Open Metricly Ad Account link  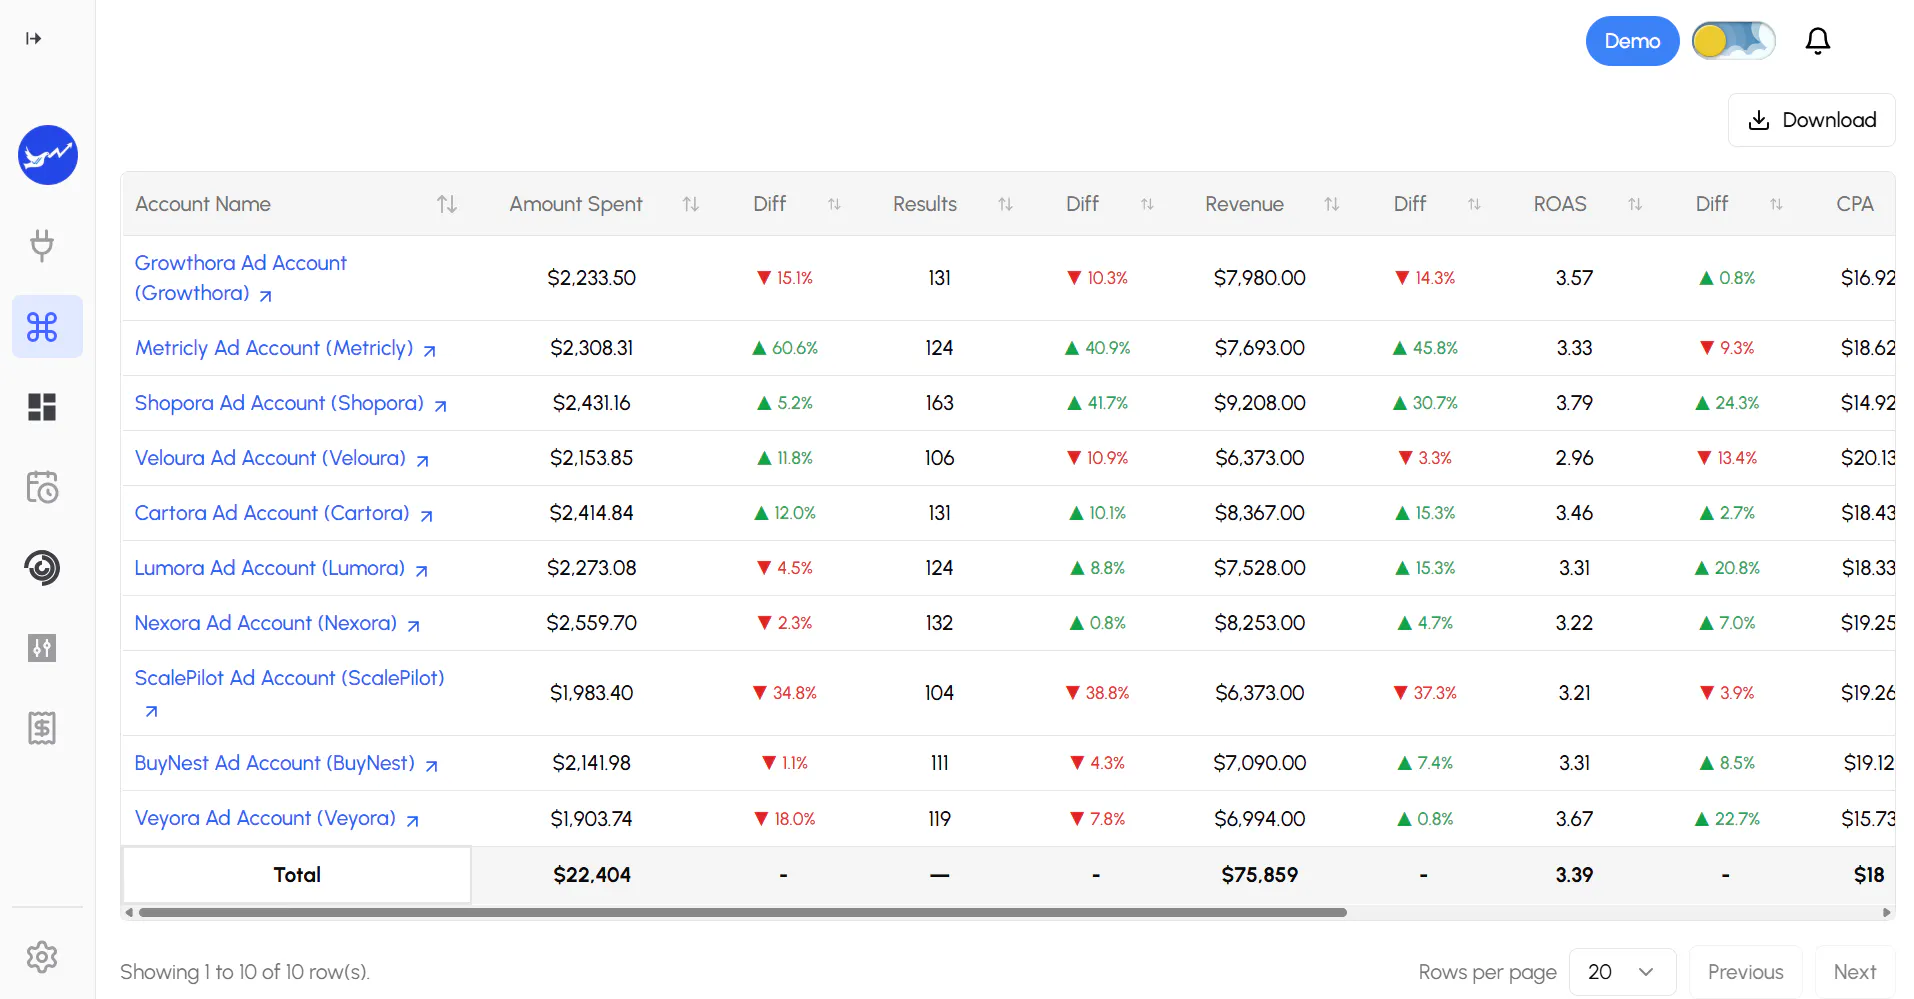pos(285,348)
